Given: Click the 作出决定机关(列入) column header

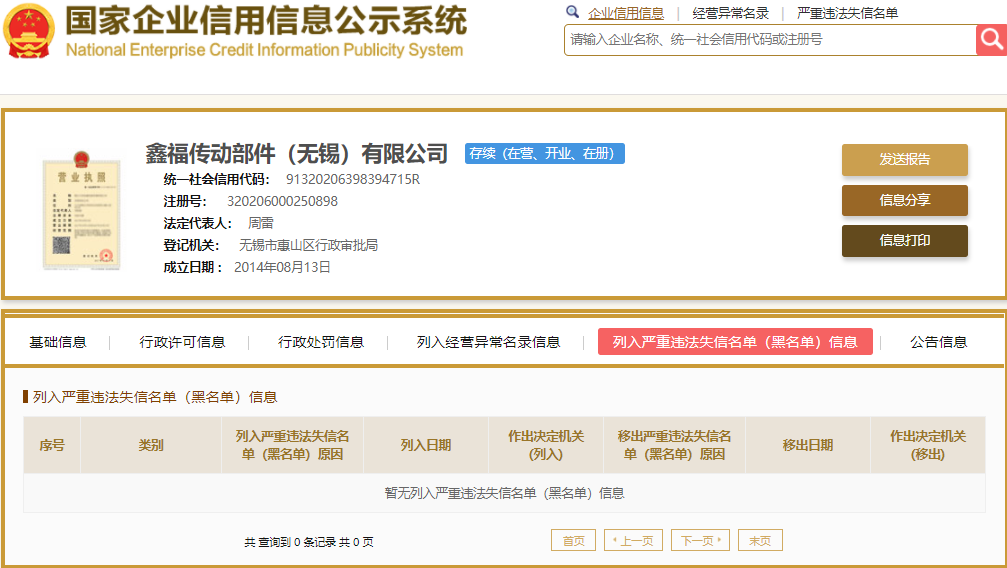Looking at the screenshot, I should click(546, 445).
